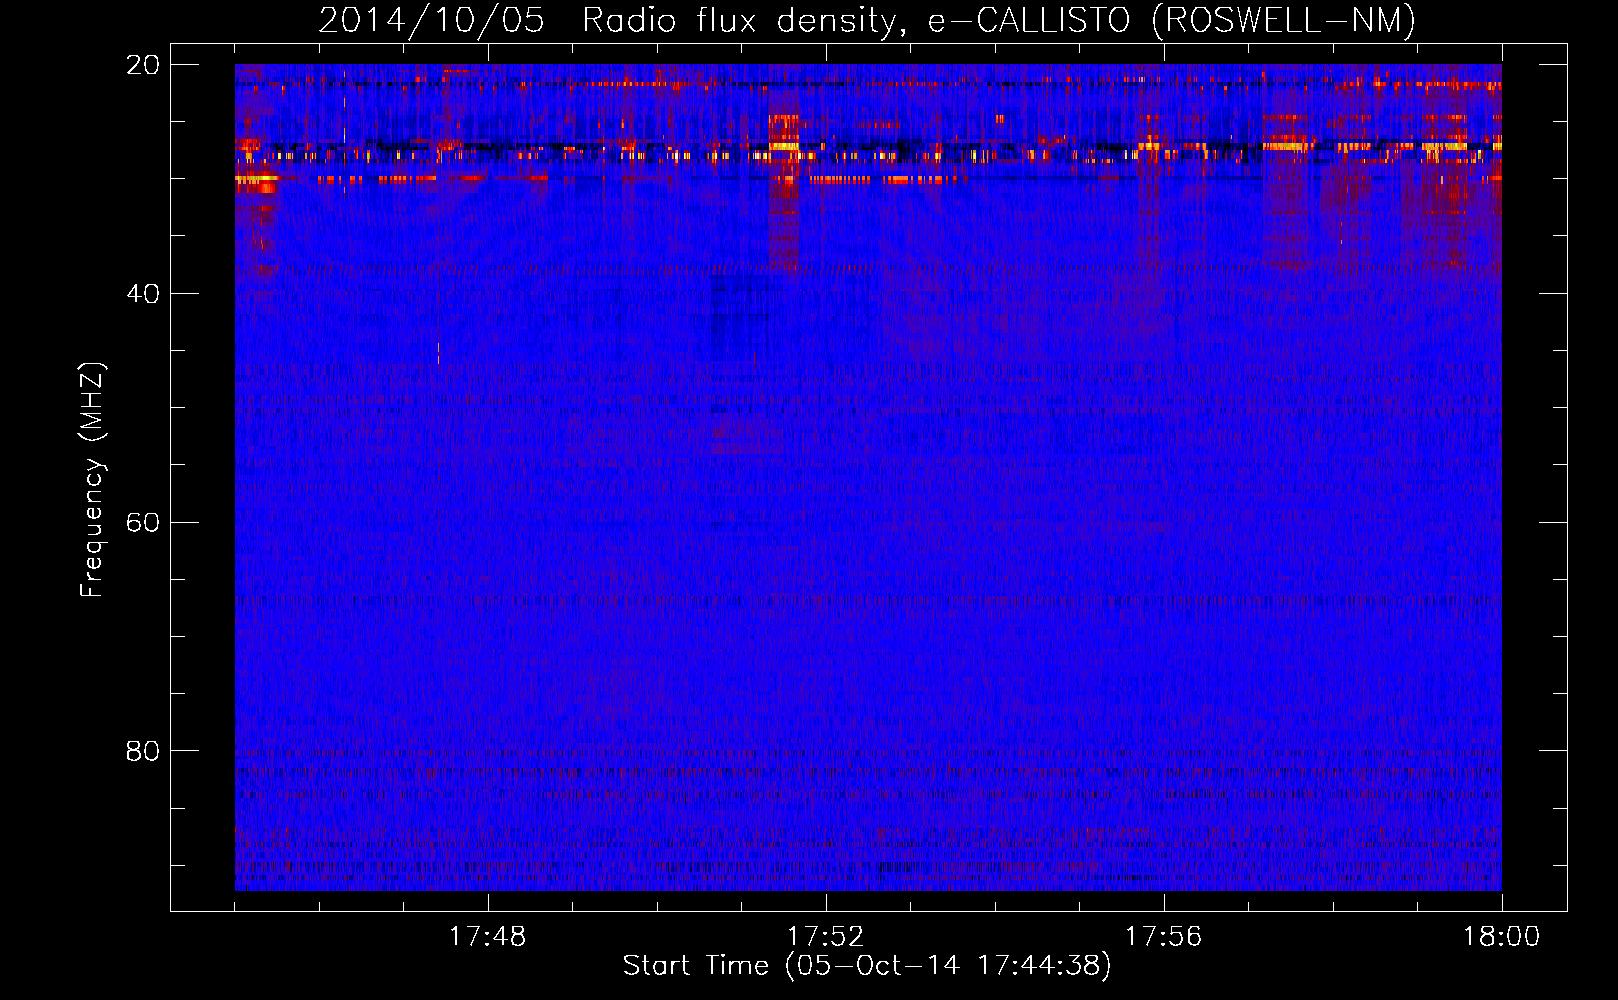This screenshot has height=1000, width=1618.
Task: Click the frequency tick label "20"
Action: 143,64
